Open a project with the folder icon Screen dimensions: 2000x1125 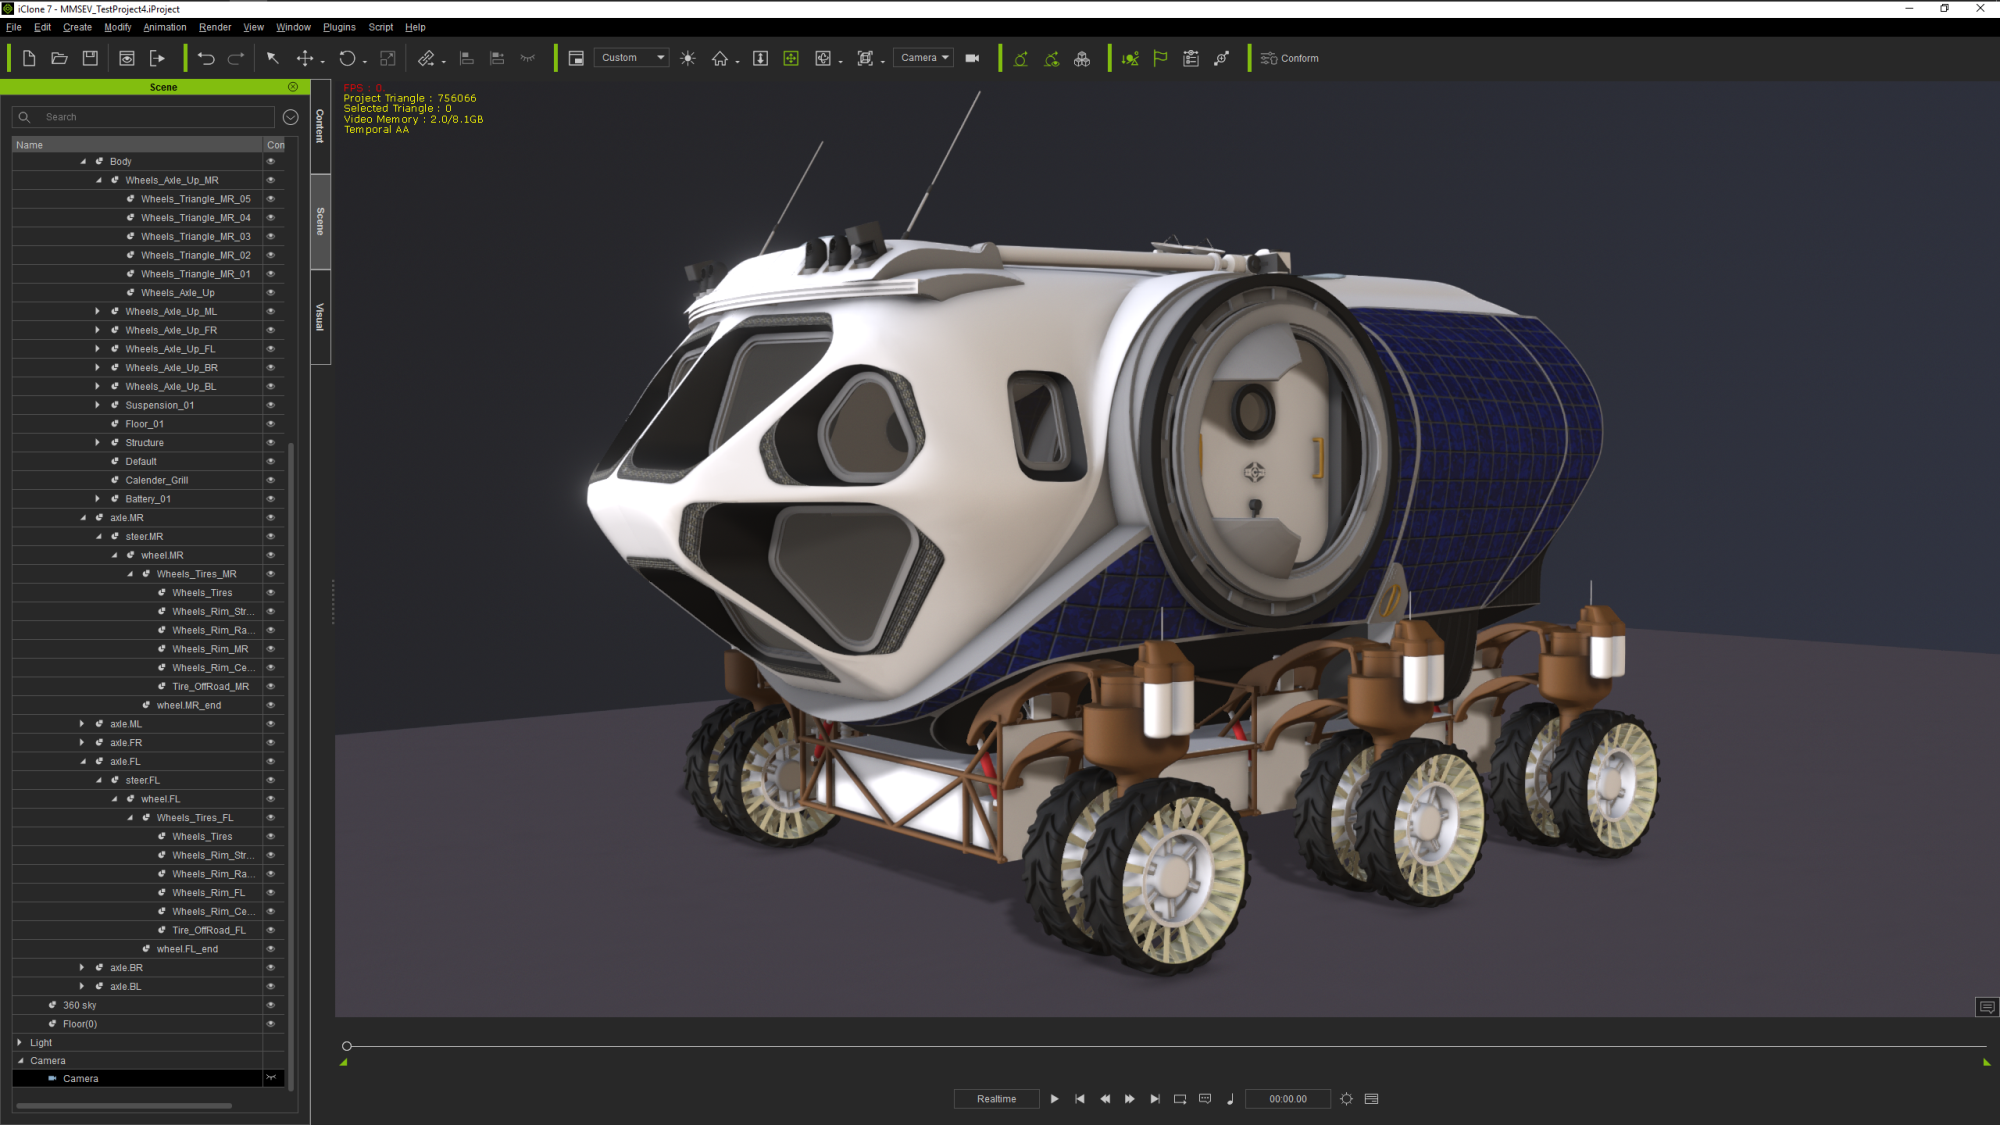pos(60,58)
